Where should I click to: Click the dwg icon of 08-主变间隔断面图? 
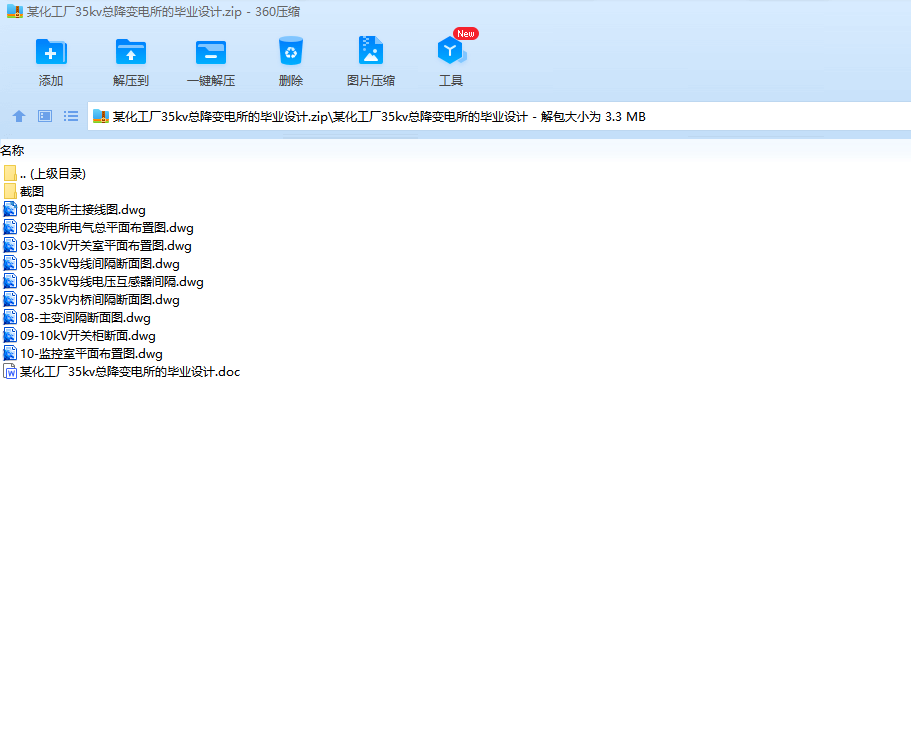click(x=10, y=317)
